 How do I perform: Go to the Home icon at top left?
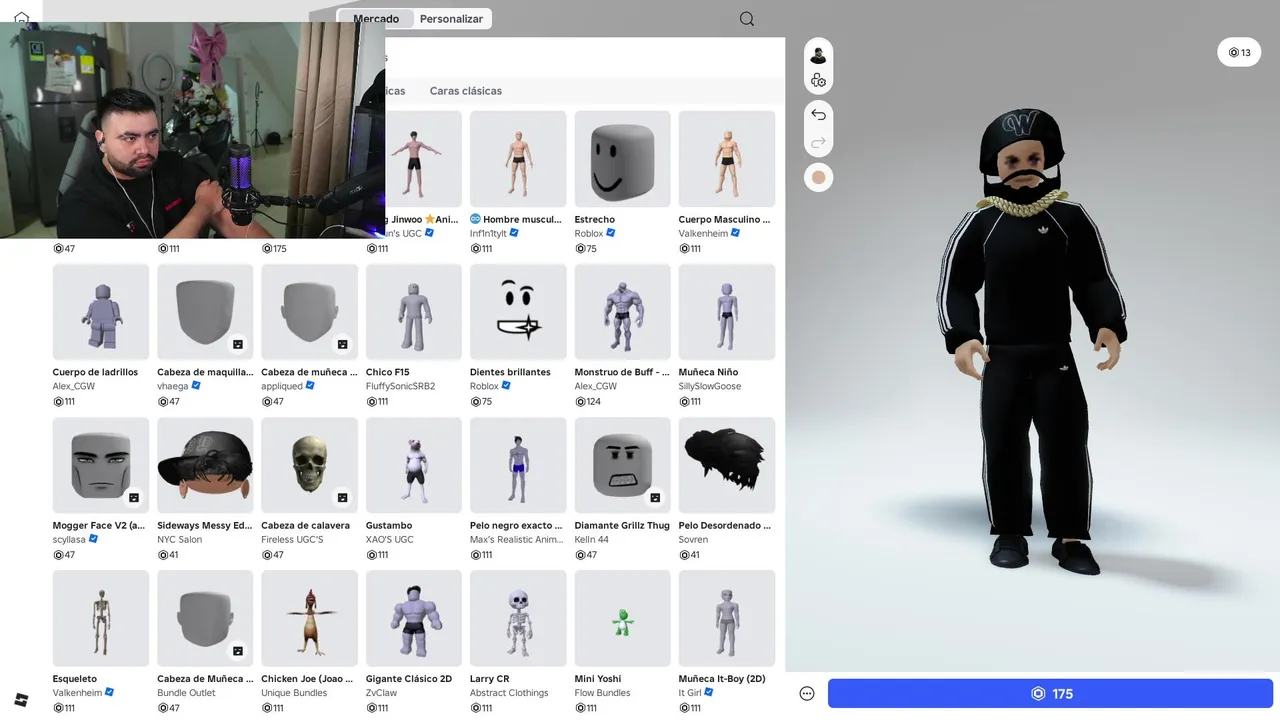(x=21, y=16)
